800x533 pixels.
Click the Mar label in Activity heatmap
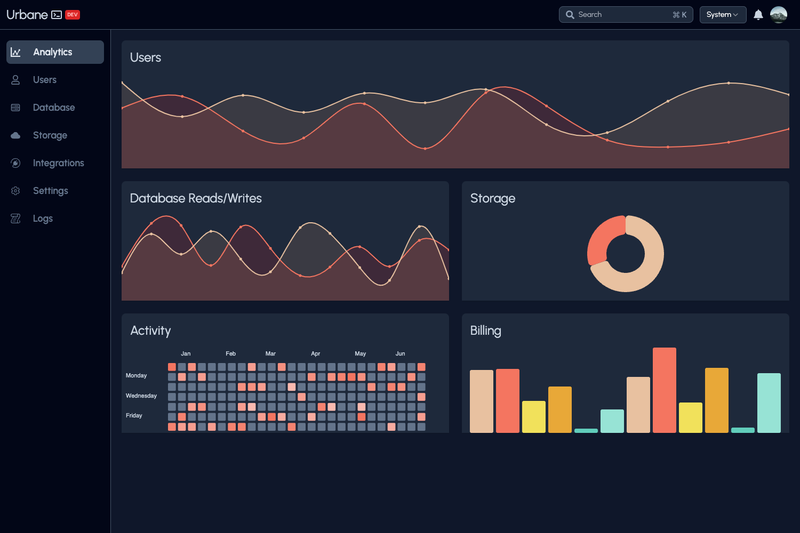[270, 353]
